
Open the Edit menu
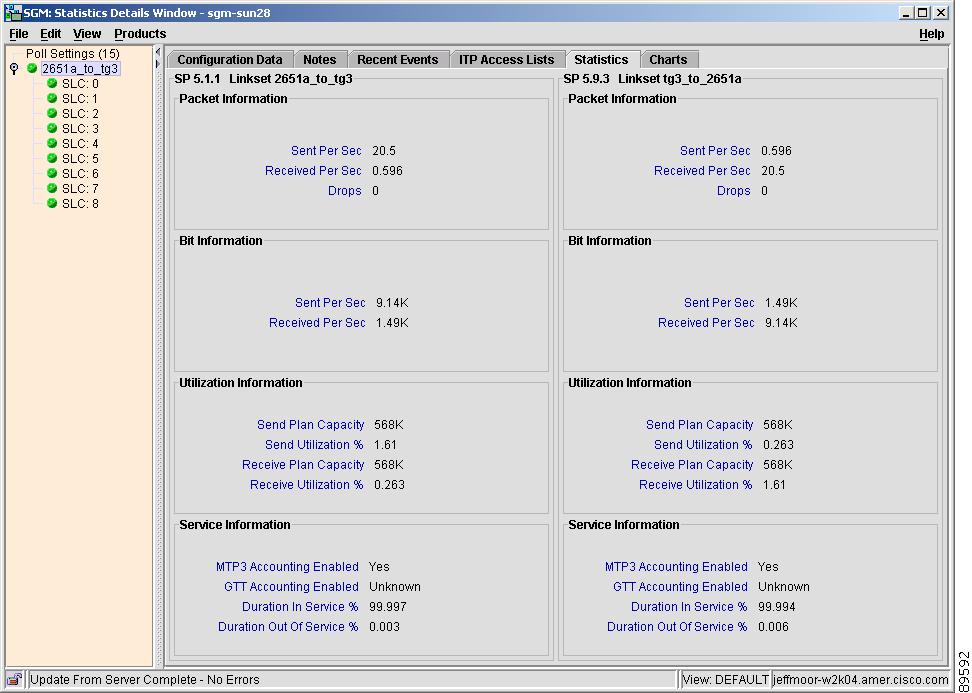[x=50, y=33]
